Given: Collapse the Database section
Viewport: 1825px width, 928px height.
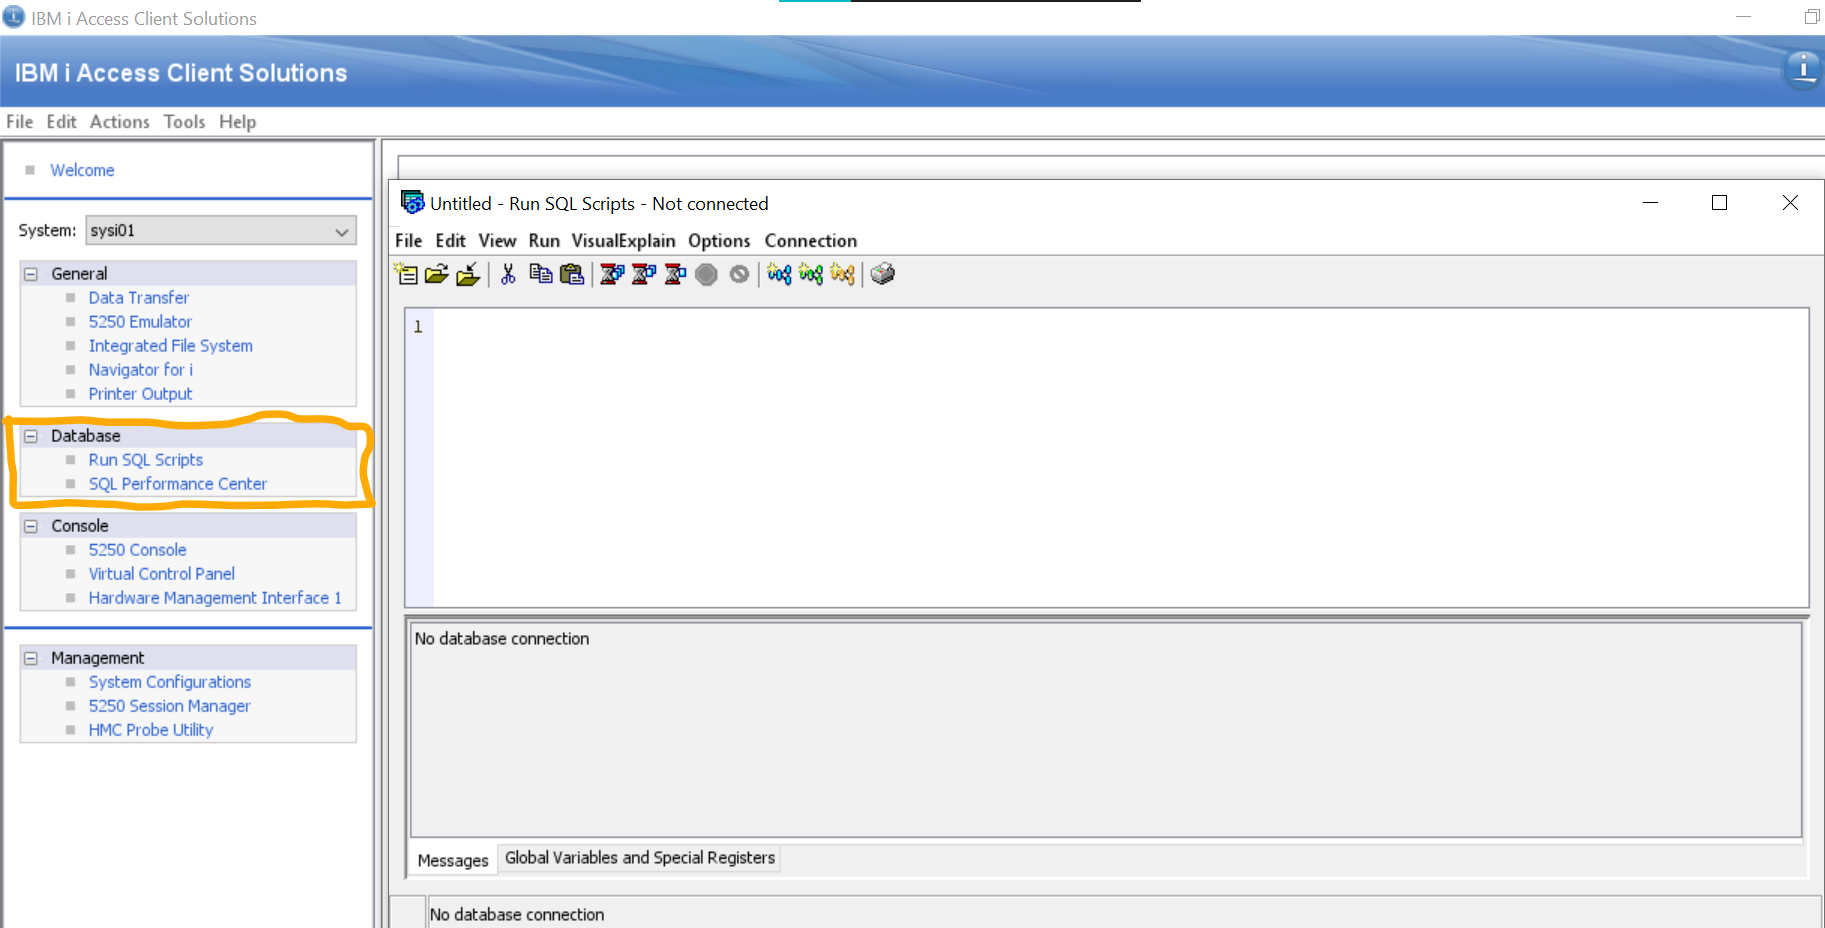Looking at the screenshot, I should pos(31,436).
